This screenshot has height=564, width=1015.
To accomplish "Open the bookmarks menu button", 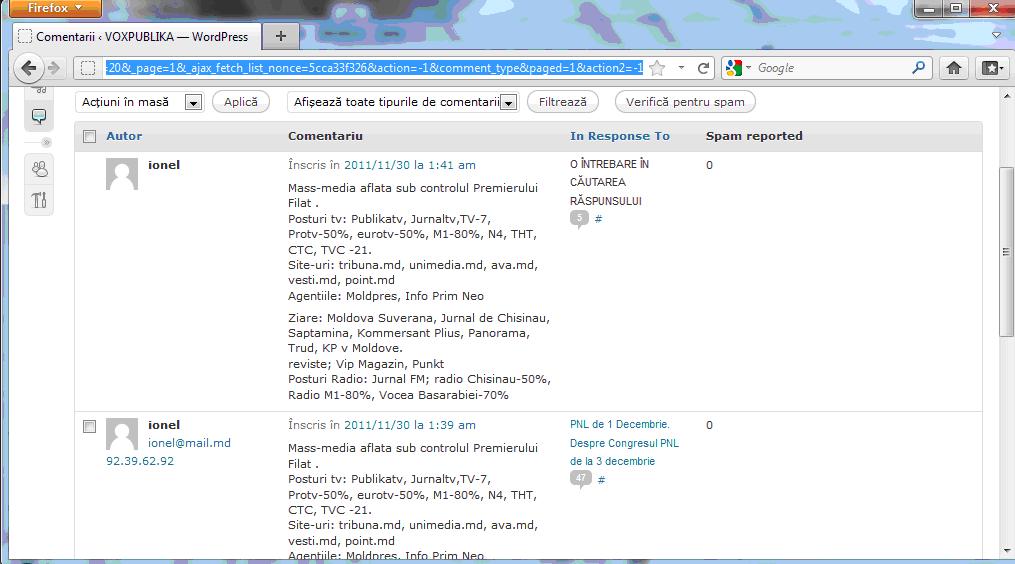I will coord(992,68).
